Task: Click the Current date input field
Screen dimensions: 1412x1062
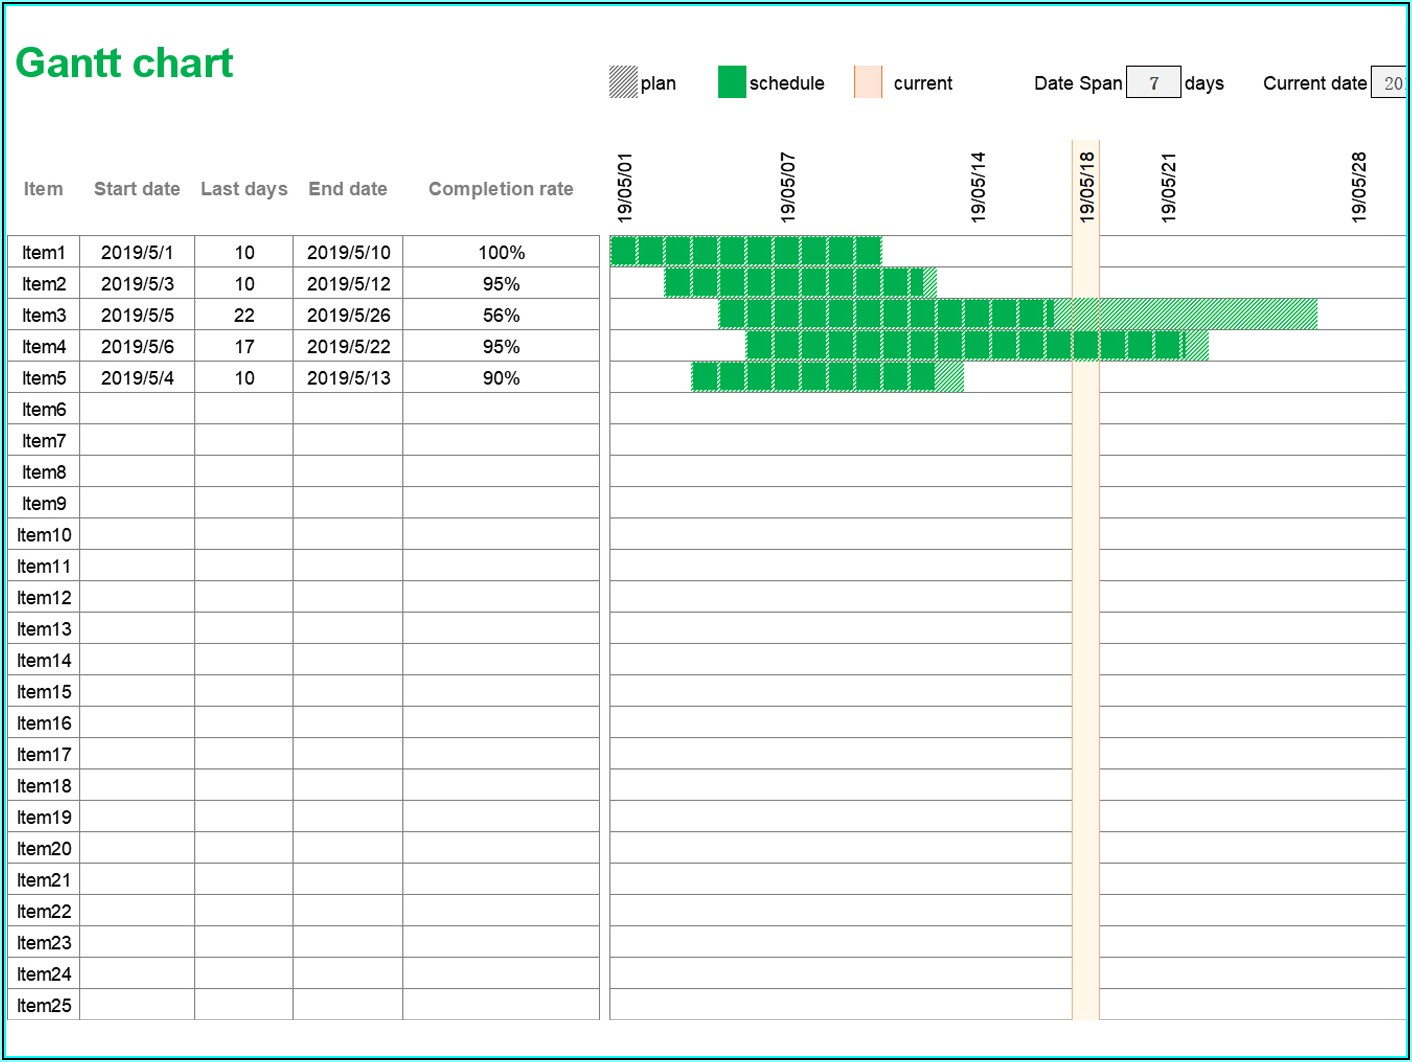Action: click(x=1388, y=83)
